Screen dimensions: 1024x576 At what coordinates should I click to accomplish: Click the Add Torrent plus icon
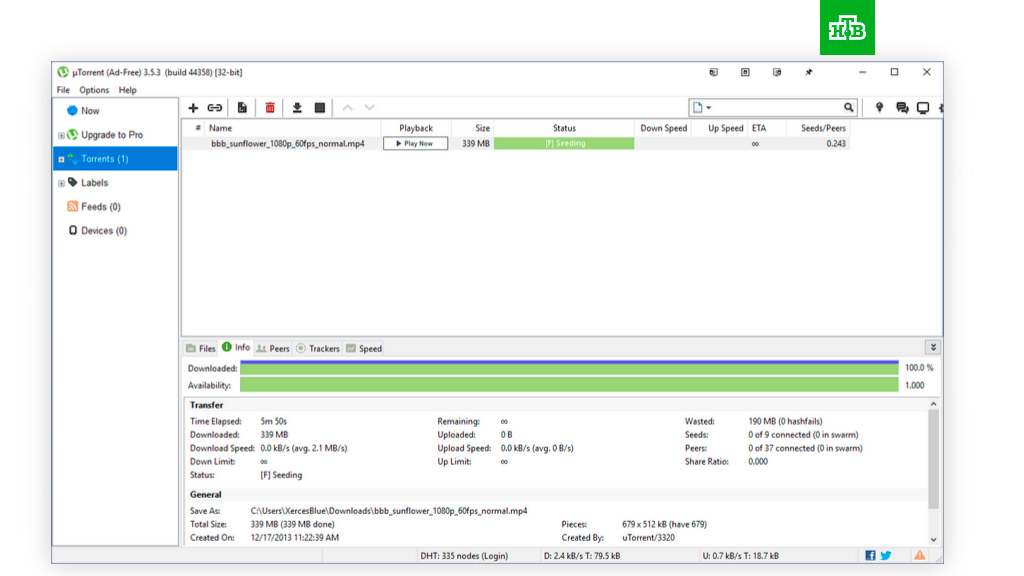tap(193, 108)
